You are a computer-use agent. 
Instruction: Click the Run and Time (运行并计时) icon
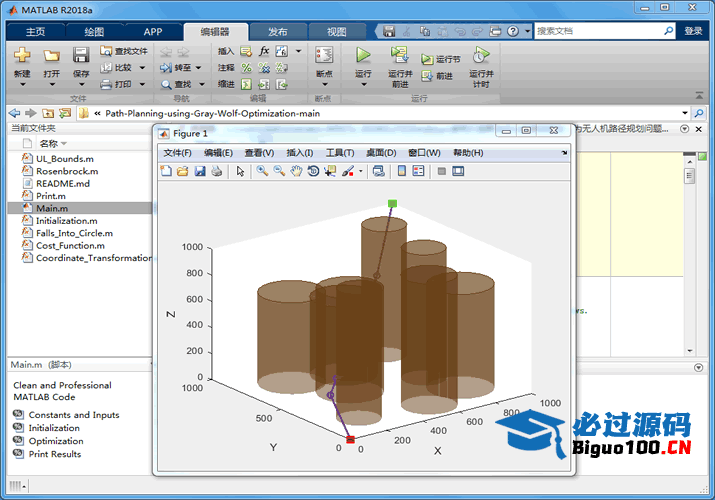click(481, 55)
